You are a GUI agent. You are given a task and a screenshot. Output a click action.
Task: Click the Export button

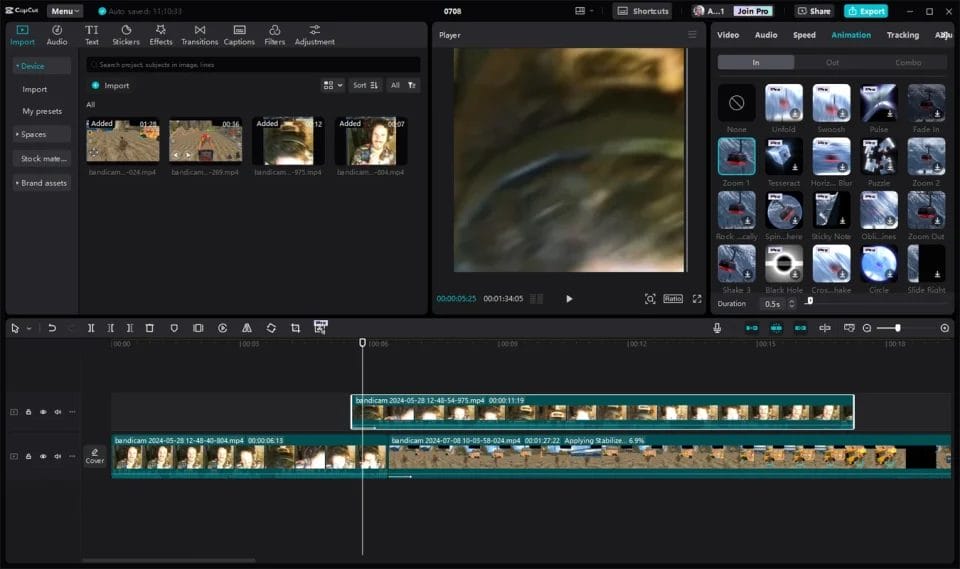865,11
